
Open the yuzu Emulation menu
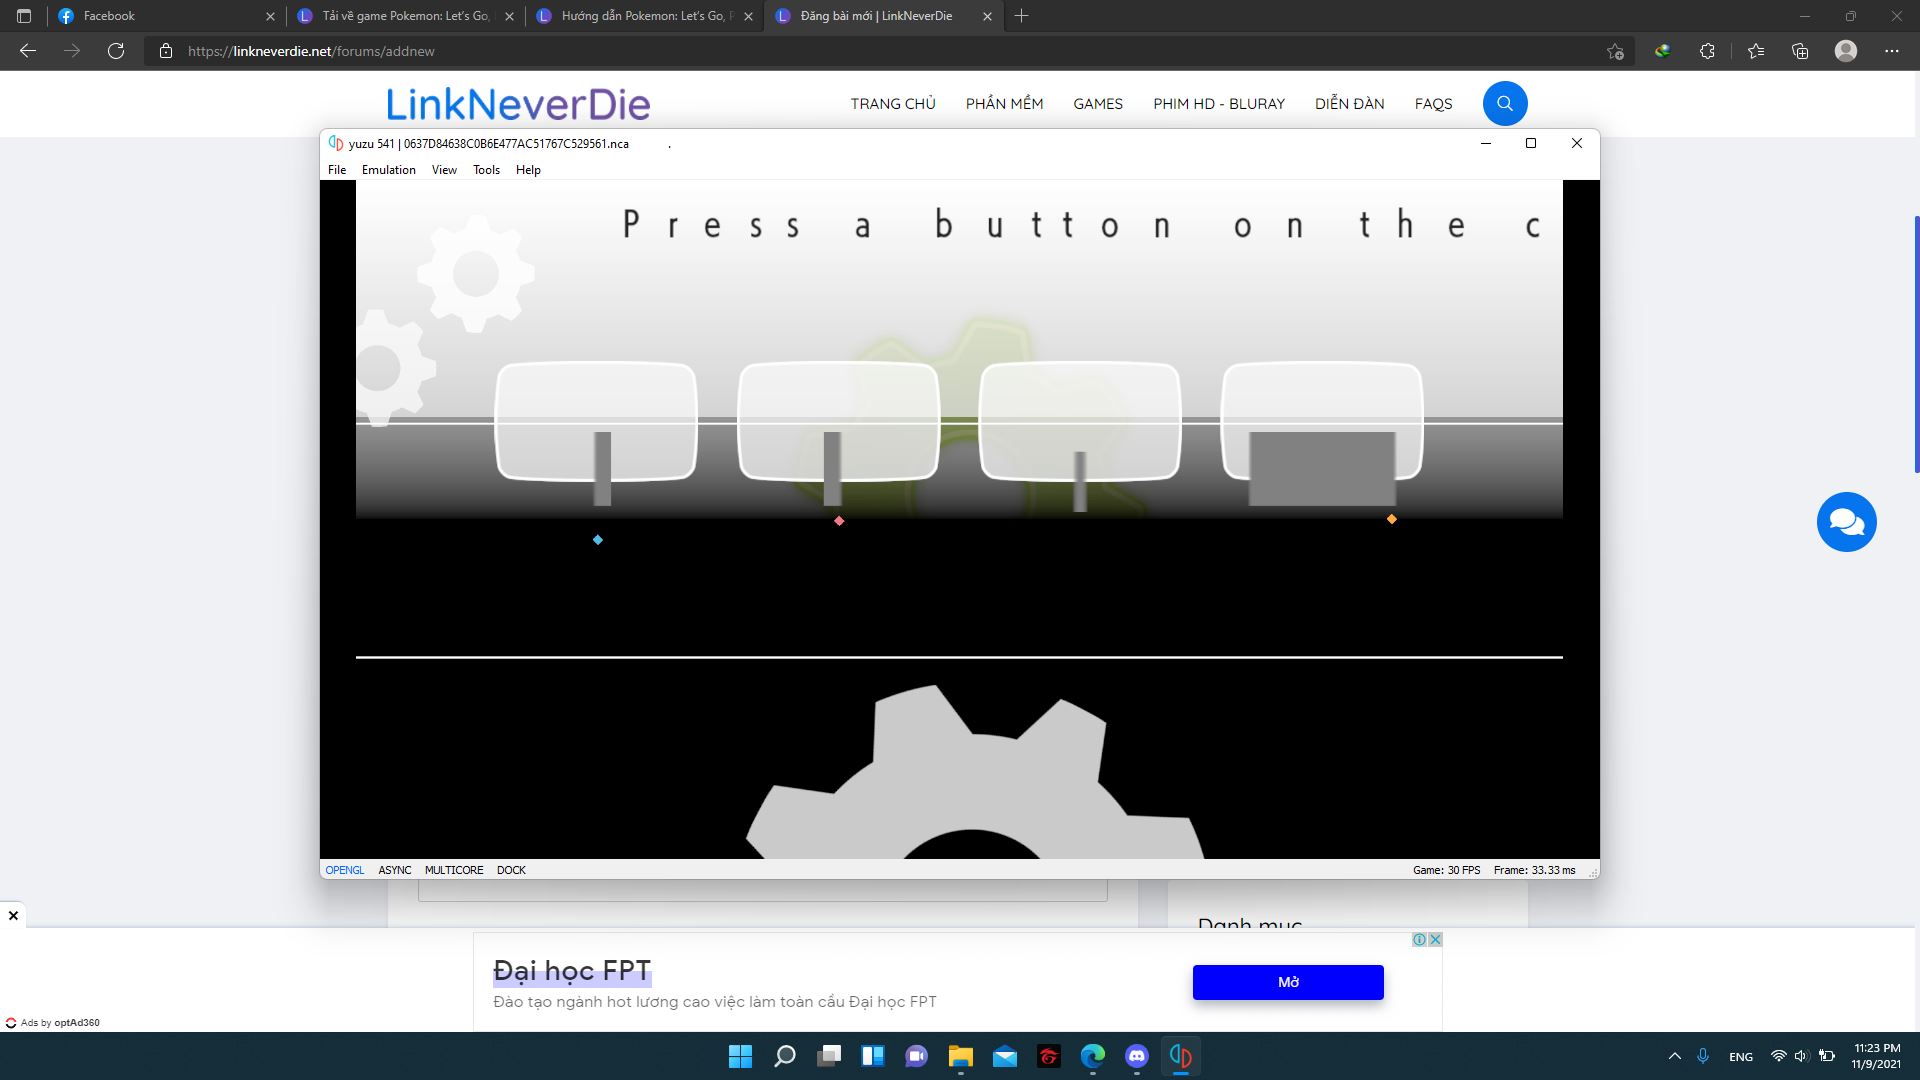point(388,170)
